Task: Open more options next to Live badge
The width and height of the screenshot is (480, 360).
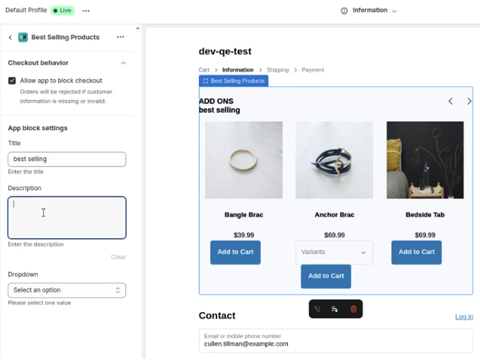Action: point(86,11)
